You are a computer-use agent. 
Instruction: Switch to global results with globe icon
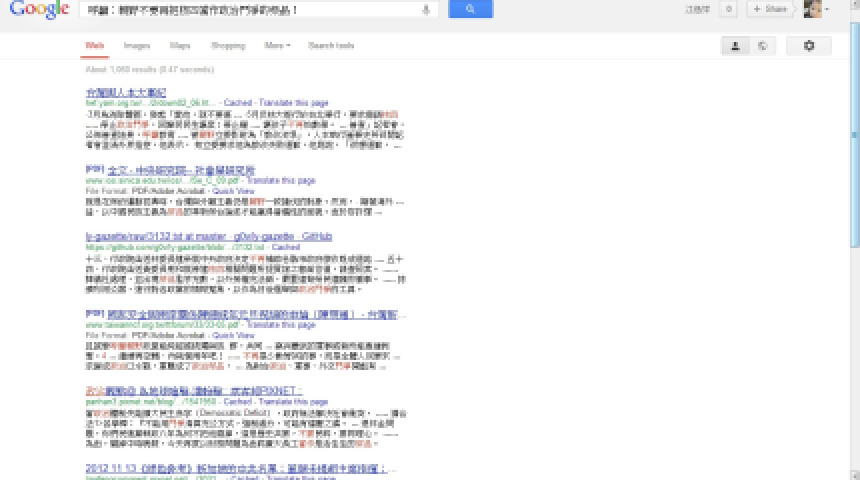[x=763, y=45]
